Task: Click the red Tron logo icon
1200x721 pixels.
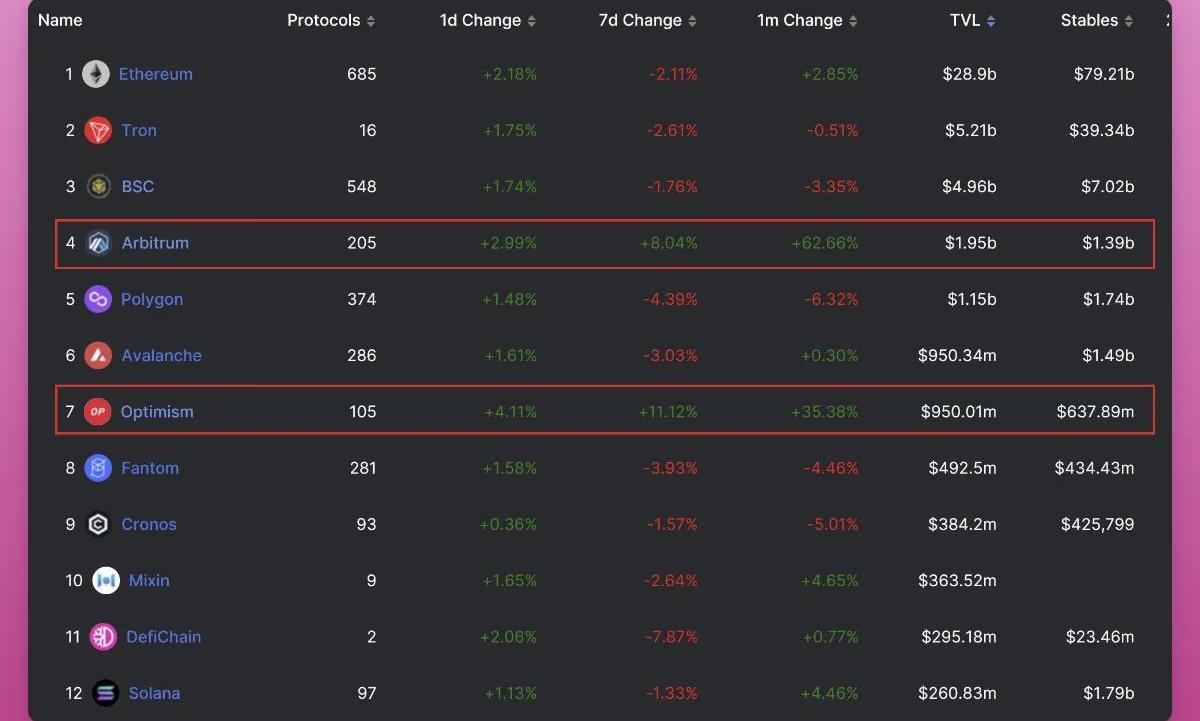Action: tap(98, 130)
